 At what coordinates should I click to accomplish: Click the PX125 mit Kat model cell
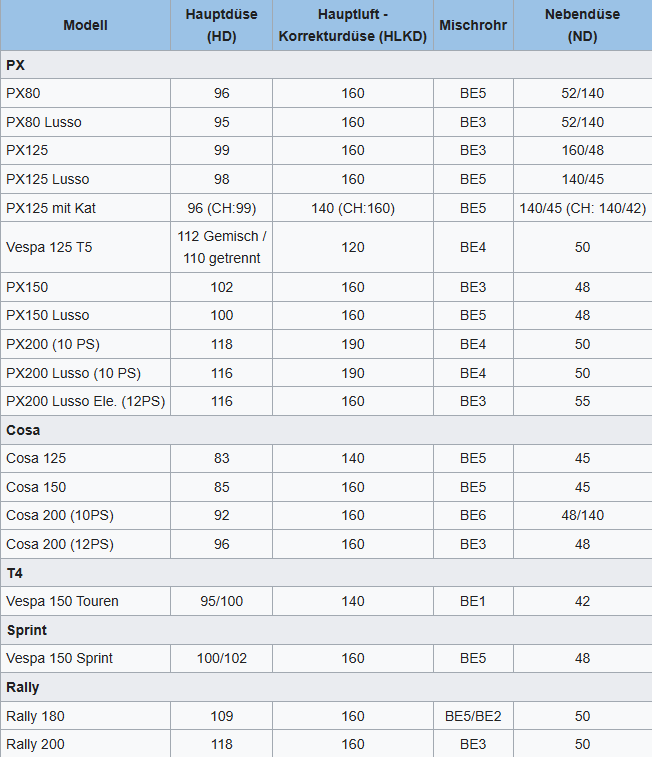click(85, 208)
